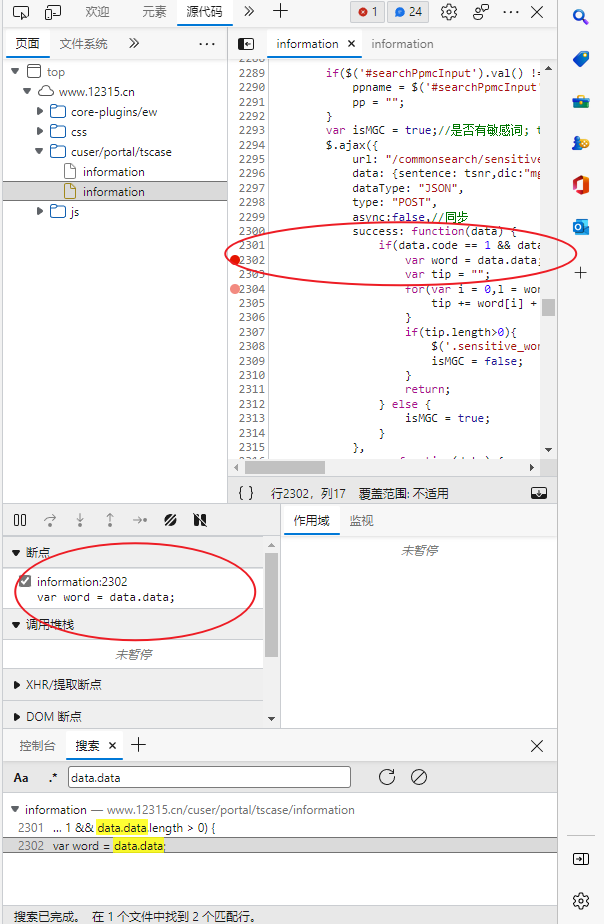Open Edge sidebar shopping tag icon

pos(581,58)
